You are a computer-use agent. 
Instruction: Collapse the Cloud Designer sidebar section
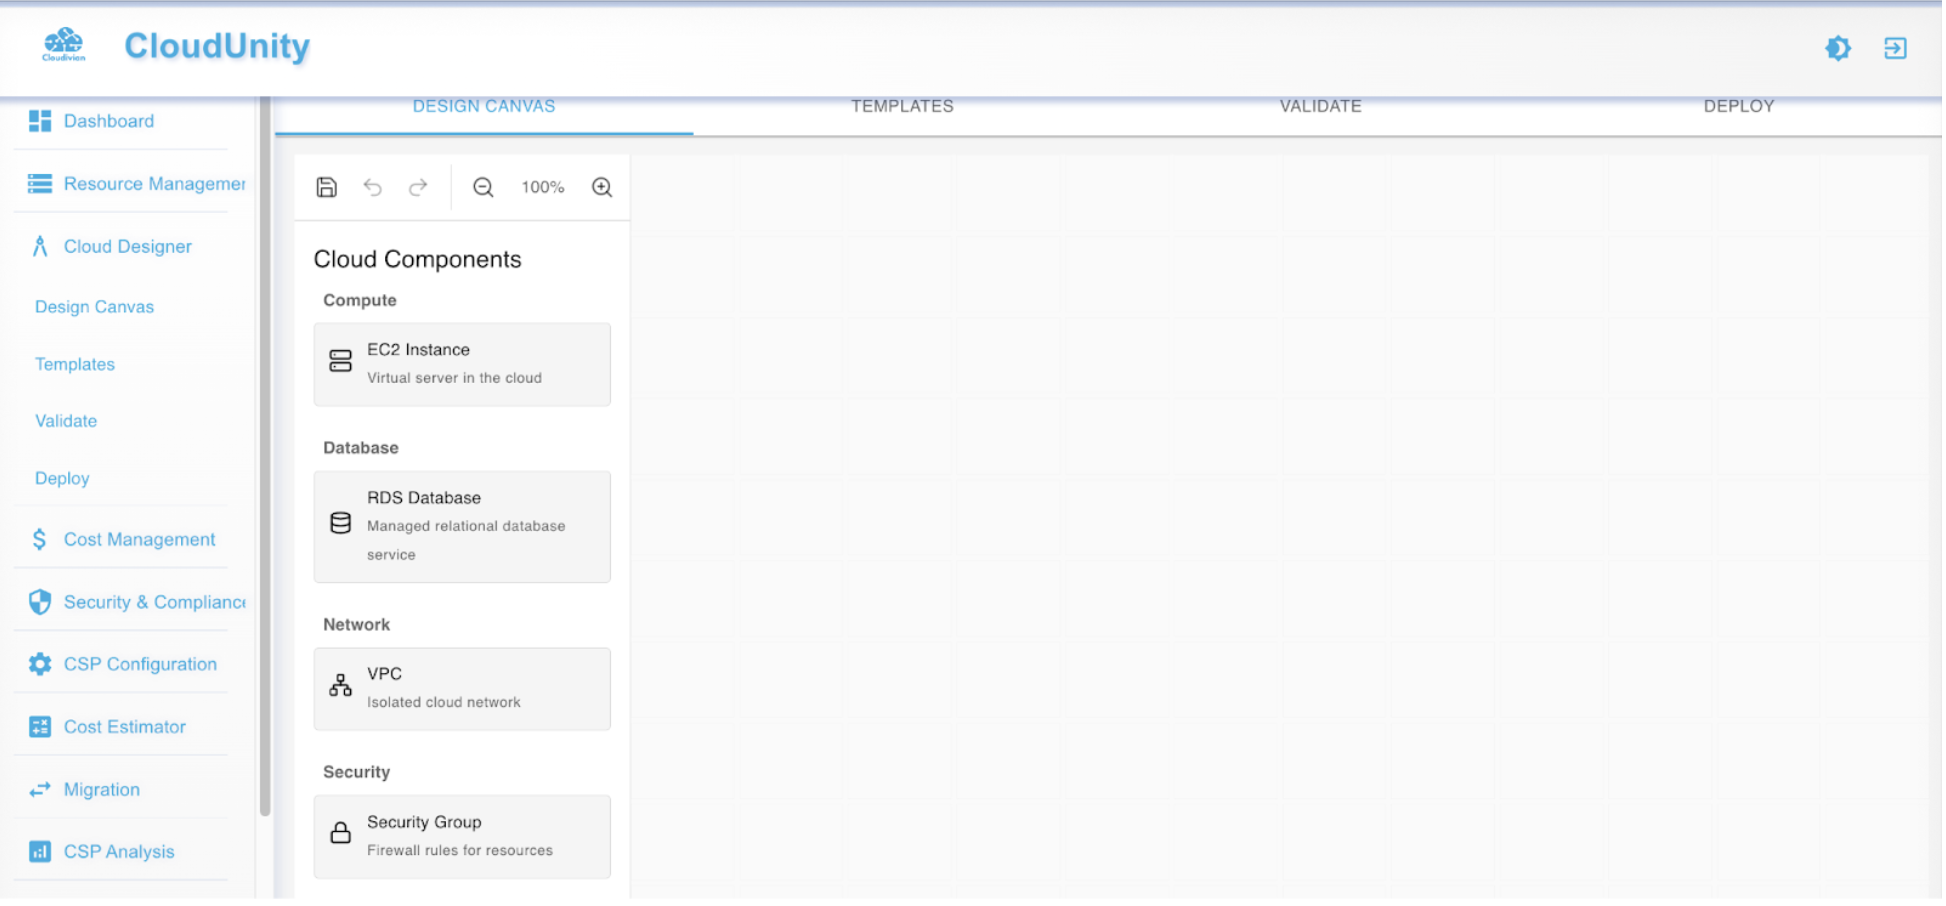127,247
